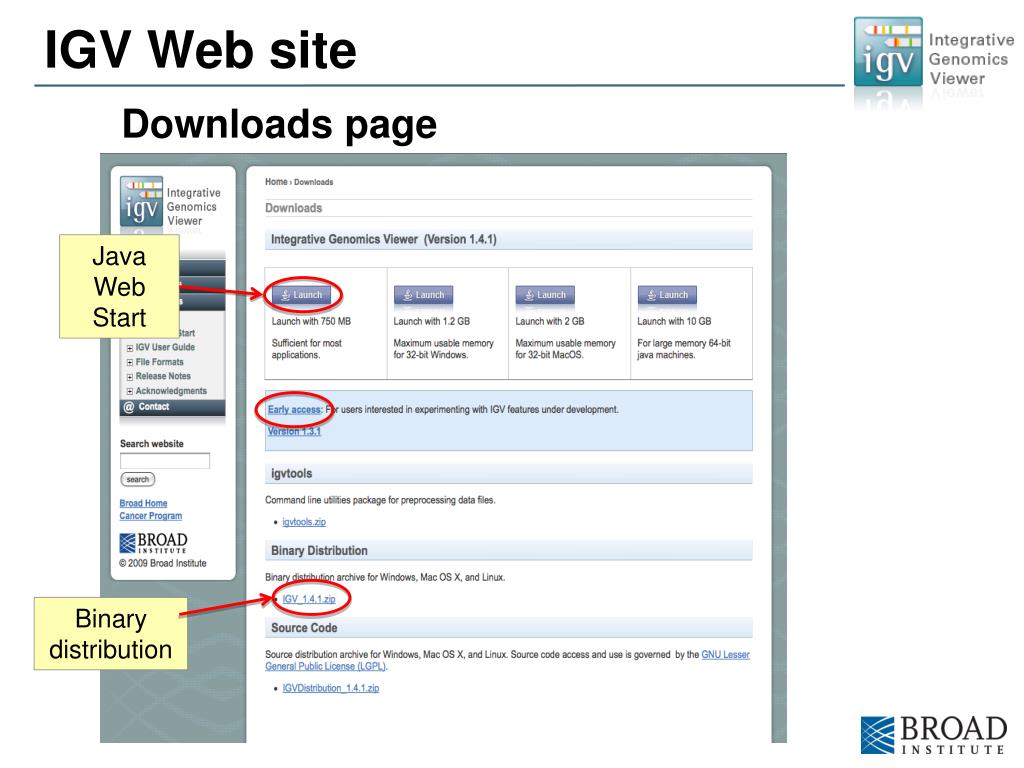Expand the IGV User Guide tree item
The image size is (1024, 768).
pos(129,348)
